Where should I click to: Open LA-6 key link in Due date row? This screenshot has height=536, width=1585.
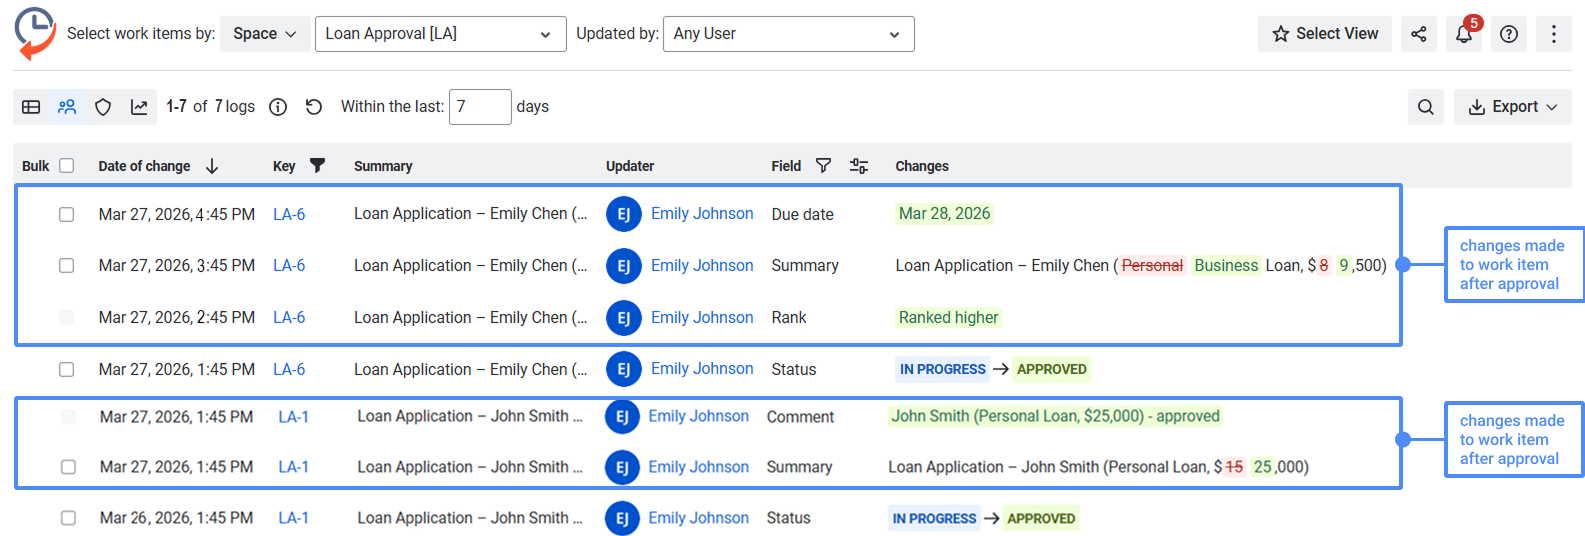(x=289, y=214)
